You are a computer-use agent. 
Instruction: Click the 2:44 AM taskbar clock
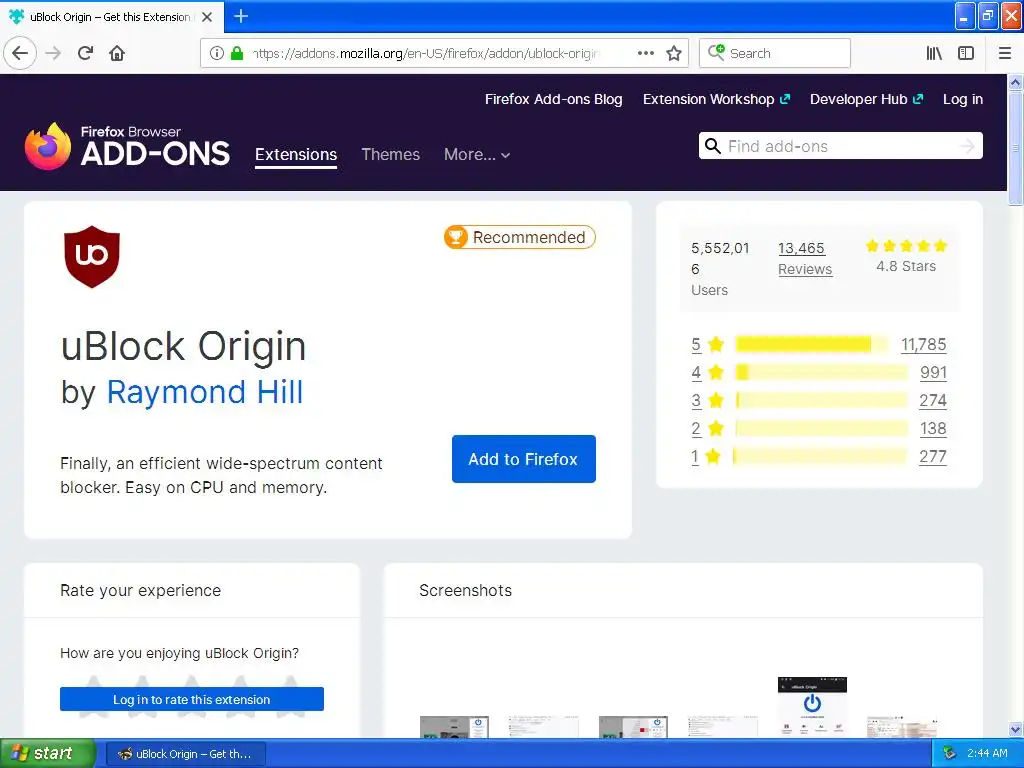pyautogui.click(x=987, y=753)
